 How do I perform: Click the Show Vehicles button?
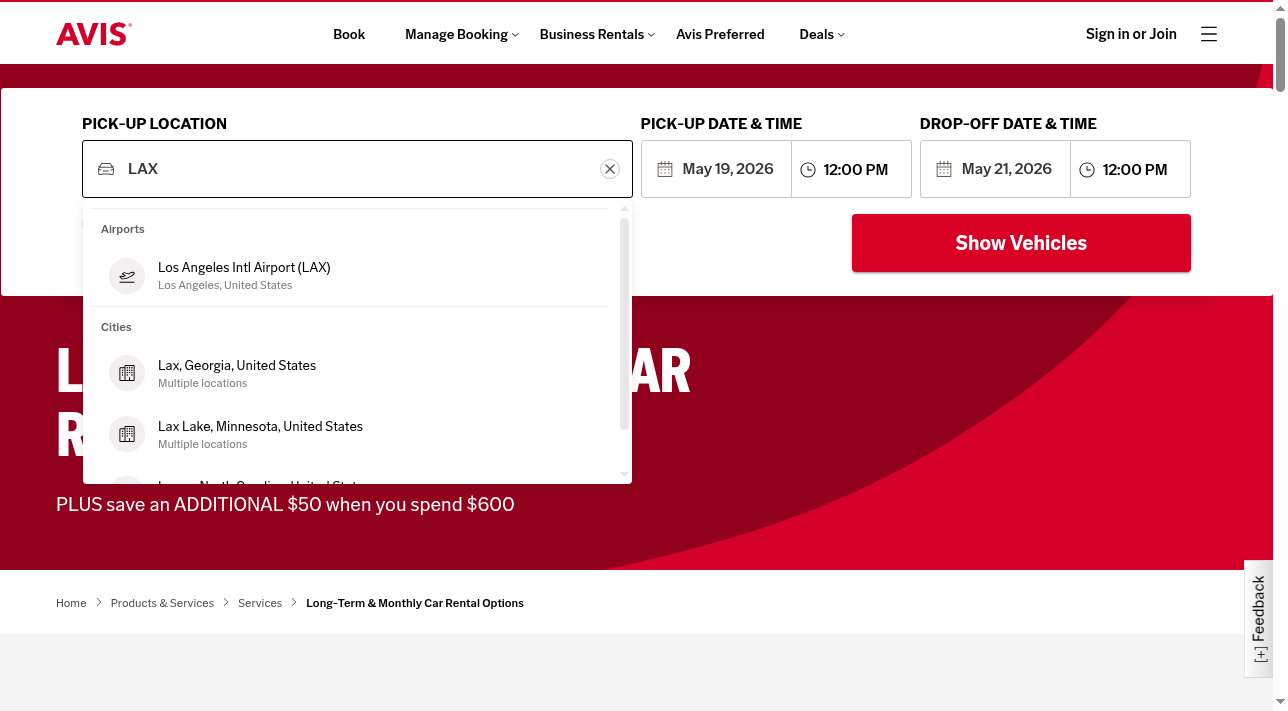coord(1021,243)
